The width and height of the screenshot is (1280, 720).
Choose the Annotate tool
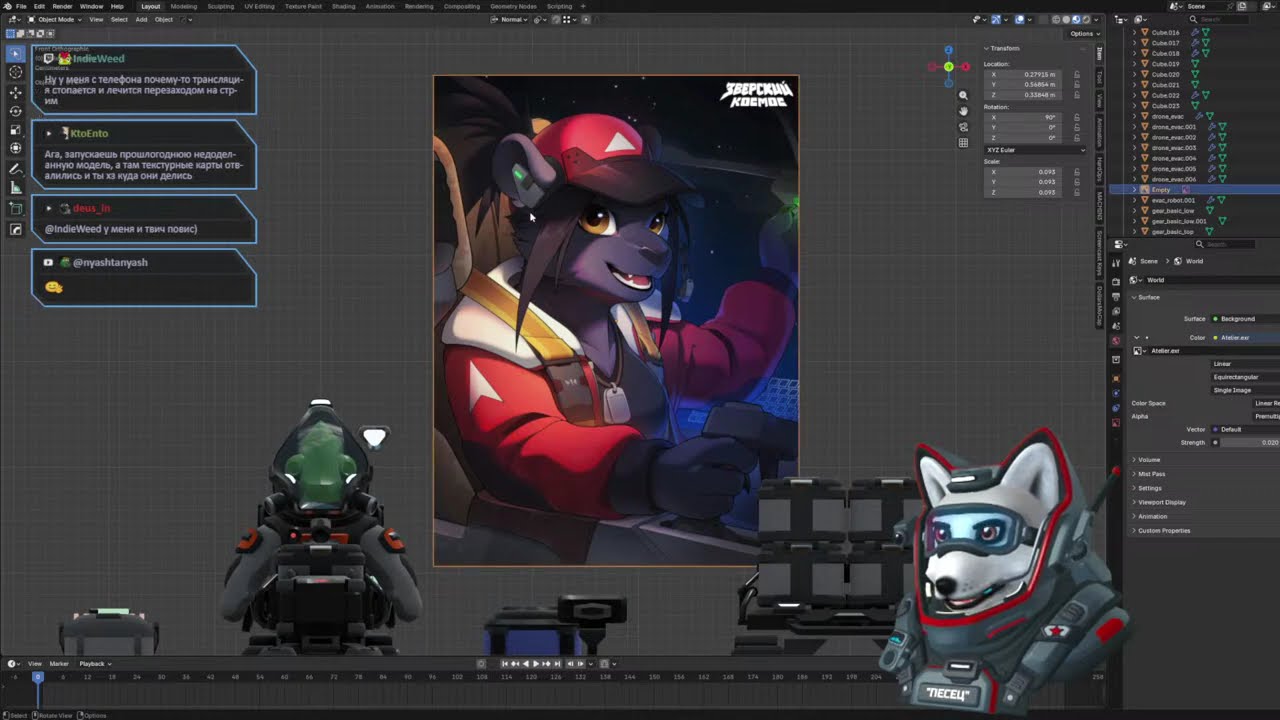pyautogui.click(x=16, y=169)
